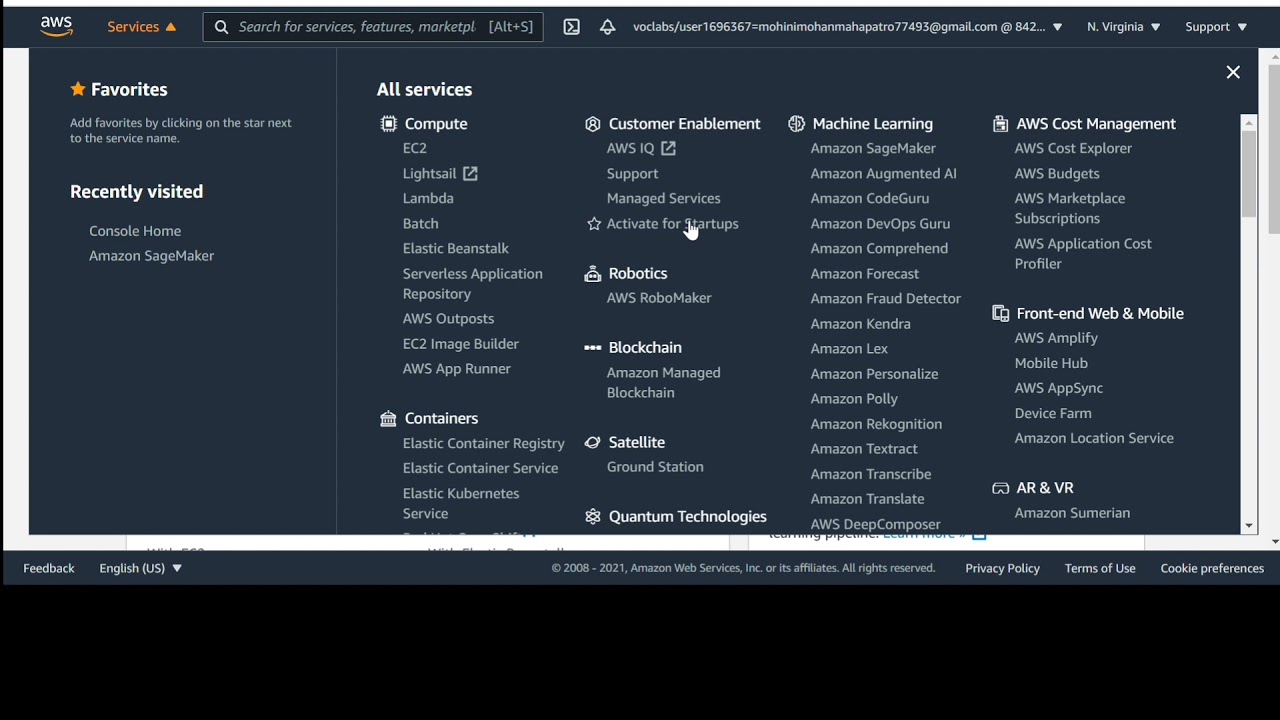This screenshot has width=1280, height=720.
Task: Open Console Home from Recently visited
Action: (x=135, y=231)
